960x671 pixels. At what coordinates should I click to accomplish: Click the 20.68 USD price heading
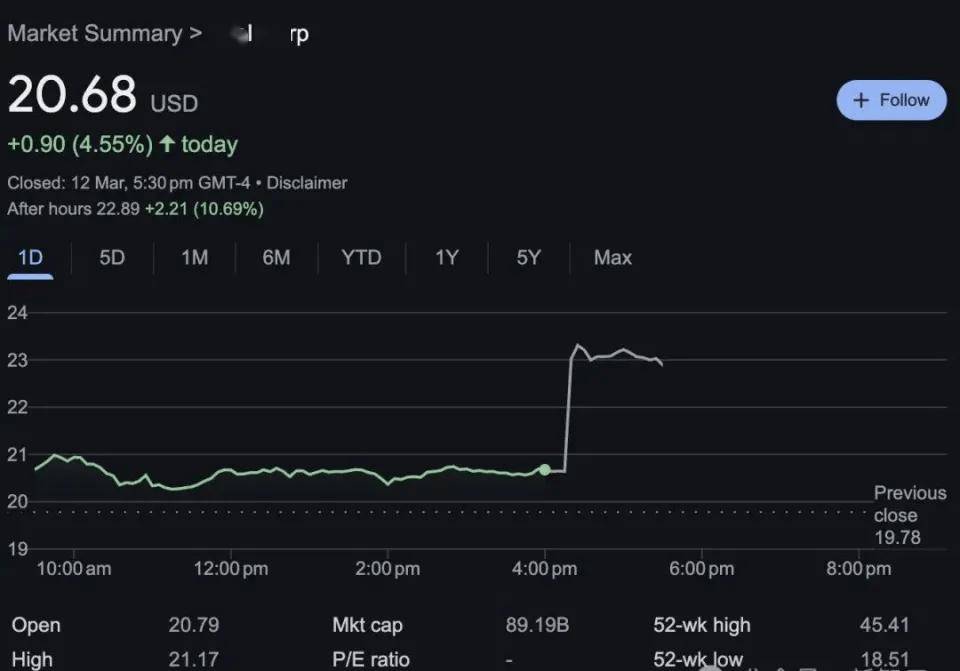pyautogui.click(x=72, y=96)
